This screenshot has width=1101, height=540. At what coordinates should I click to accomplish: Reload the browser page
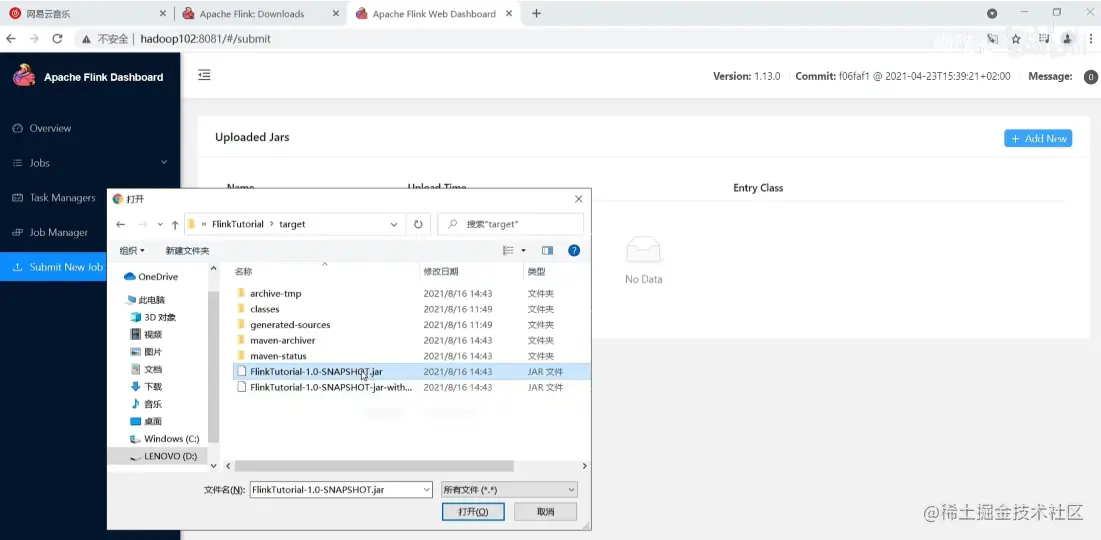57,39
